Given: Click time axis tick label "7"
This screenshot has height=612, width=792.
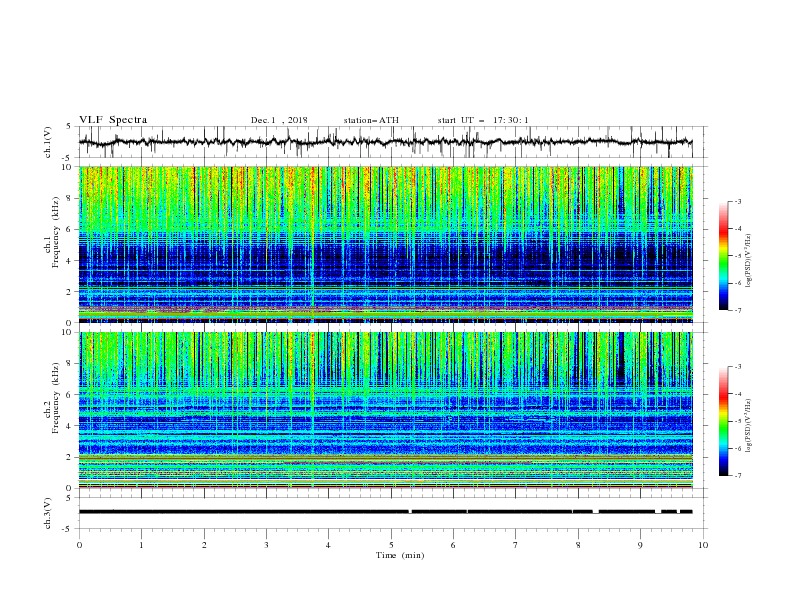Looking at the screenshot, I should point(515,545).
